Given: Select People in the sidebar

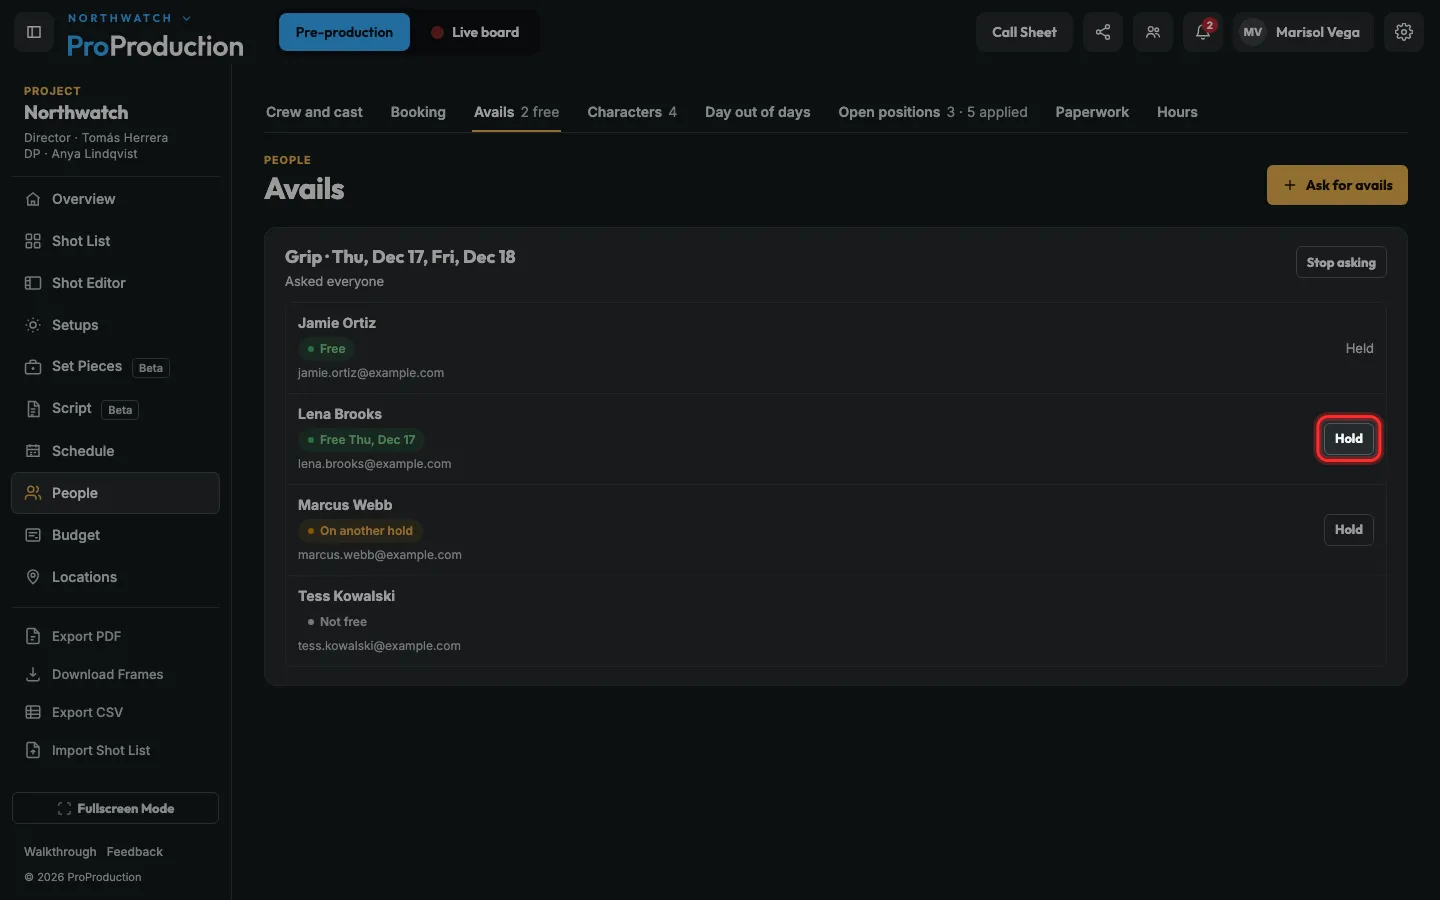Looking at the screenshot, I should point(115,493).
